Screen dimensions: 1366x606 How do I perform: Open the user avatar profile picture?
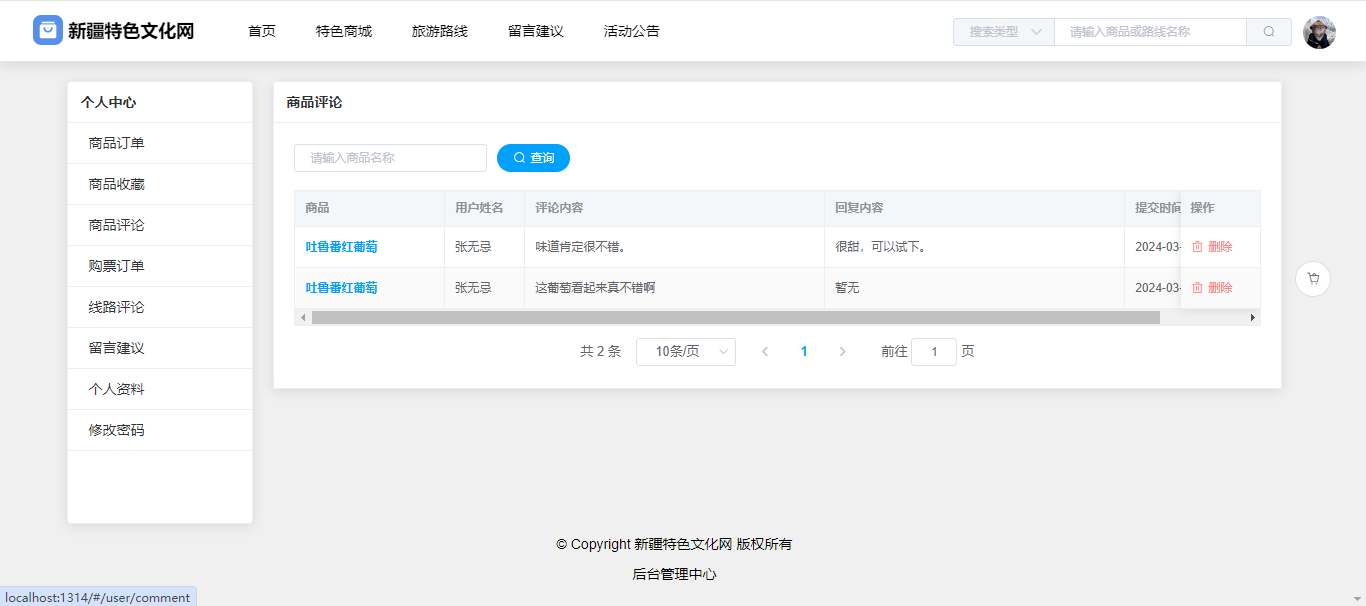pos(1319,32)
